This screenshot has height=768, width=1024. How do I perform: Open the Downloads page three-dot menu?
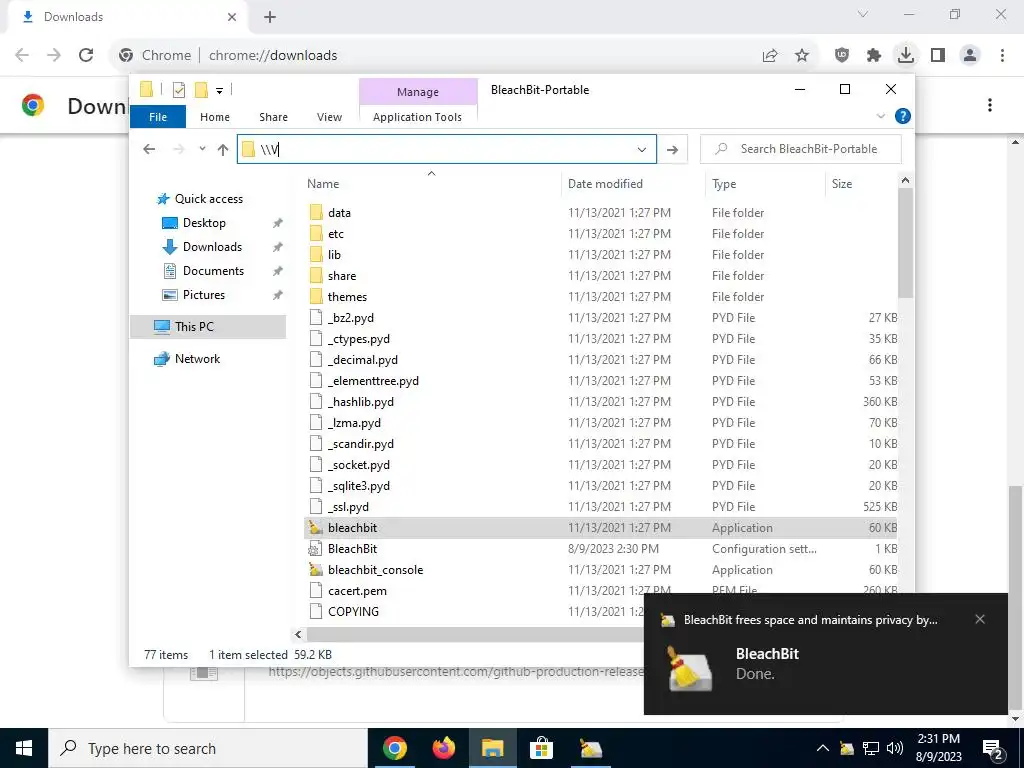990,105
